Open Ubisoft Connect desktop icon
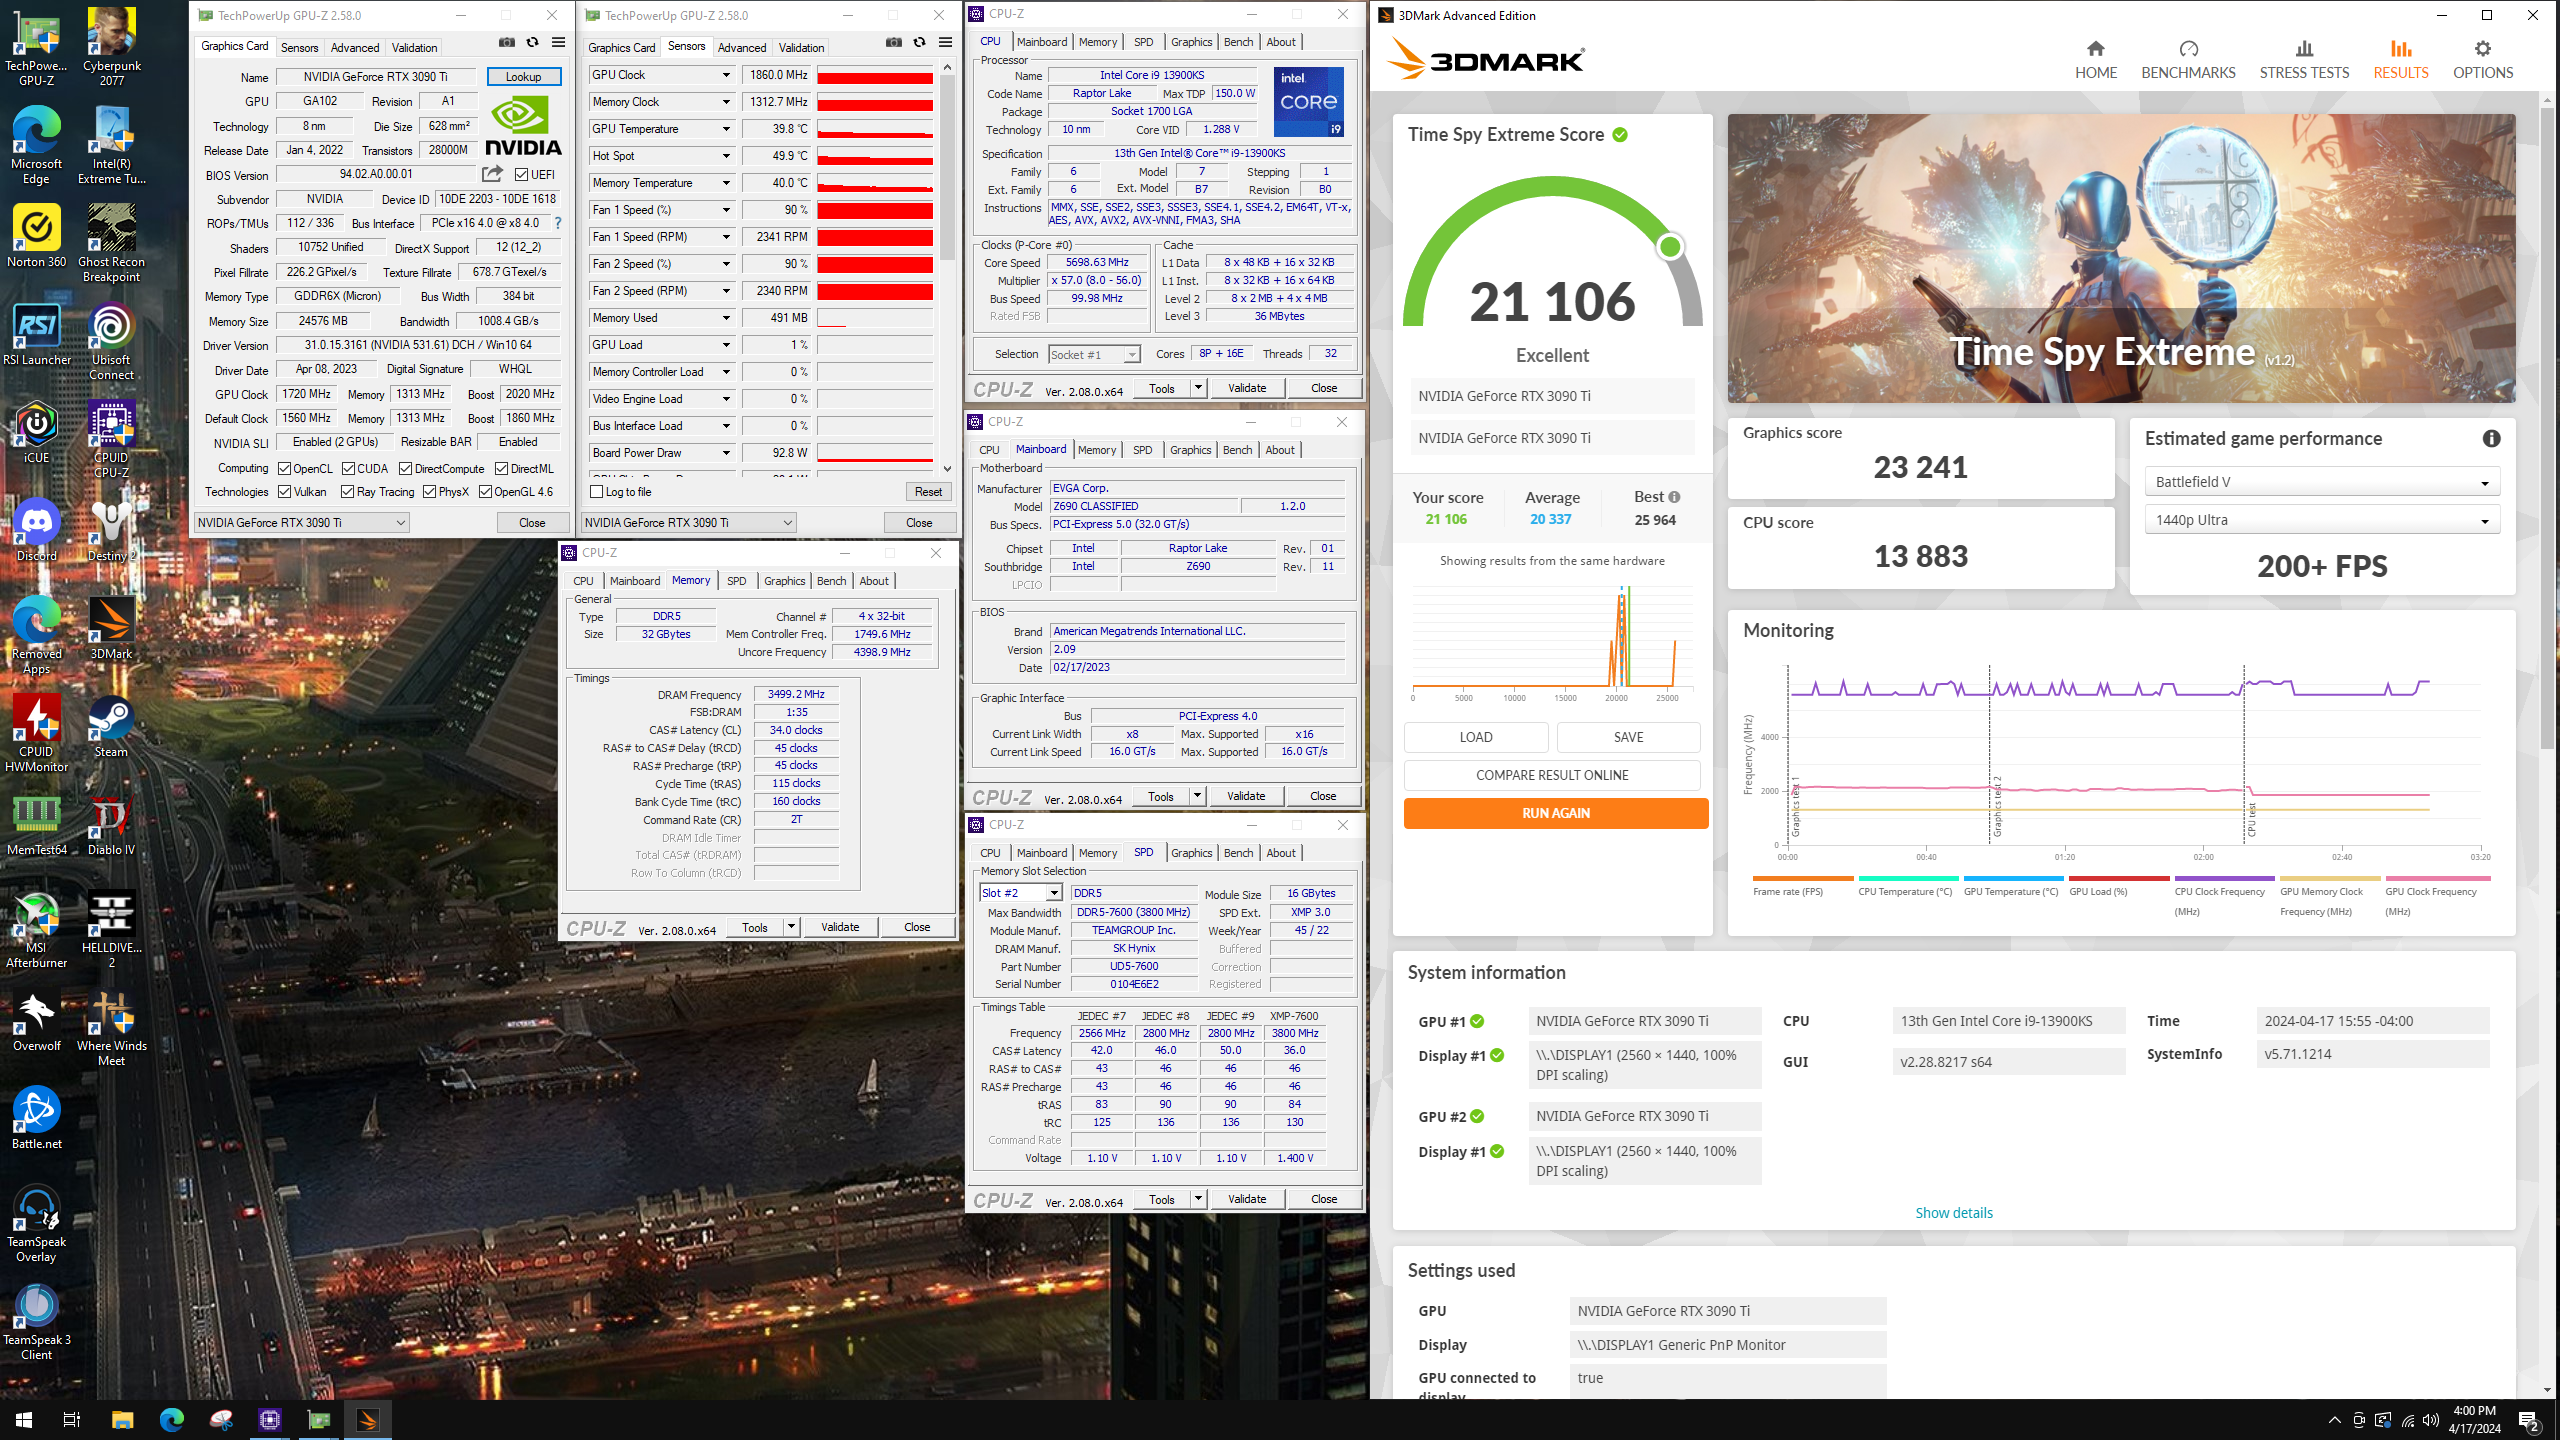Image resolution: width=2560 pixels, height=1440 pixels. (x=111, y=341)
